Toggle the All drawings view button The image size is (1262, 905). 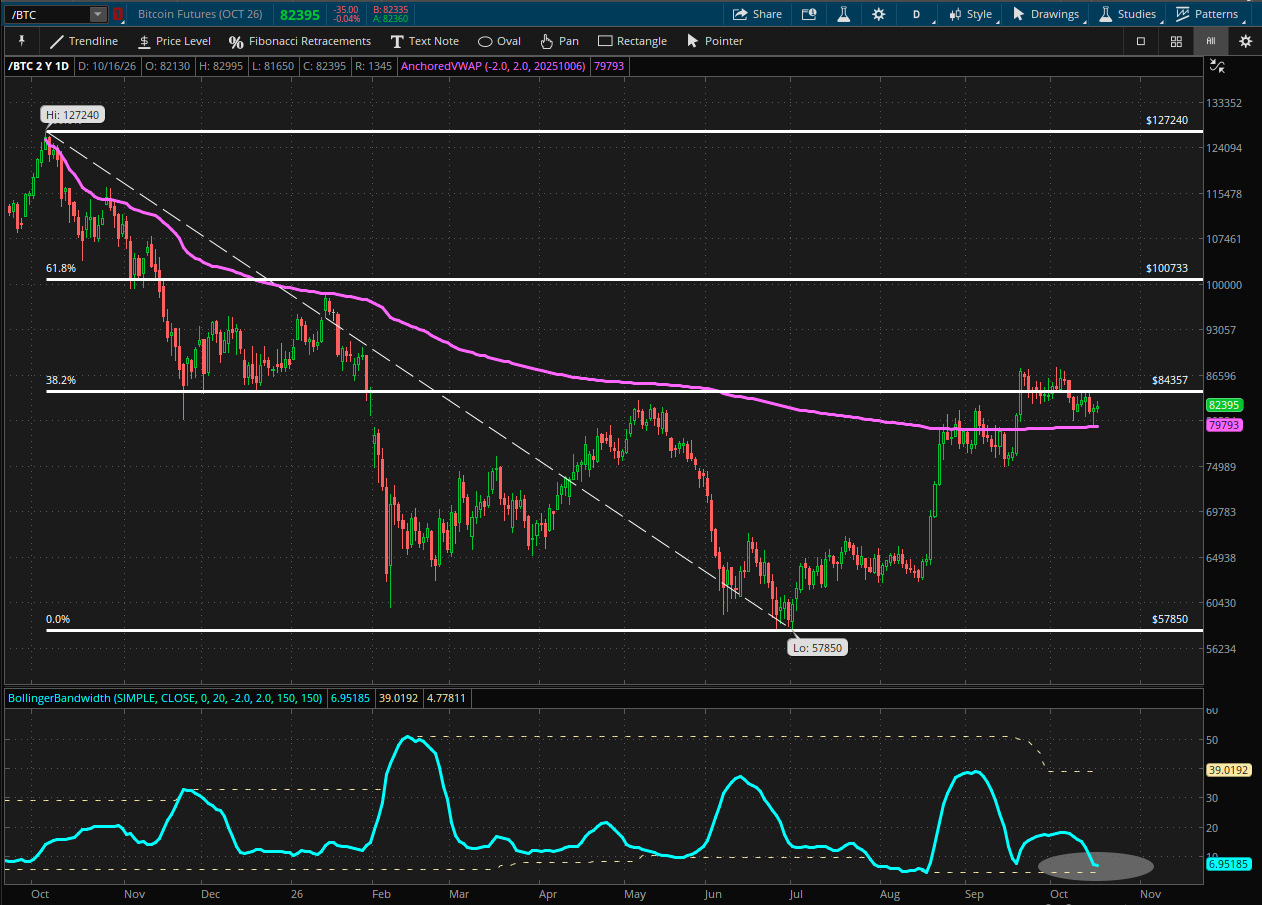click(1210, 41)
